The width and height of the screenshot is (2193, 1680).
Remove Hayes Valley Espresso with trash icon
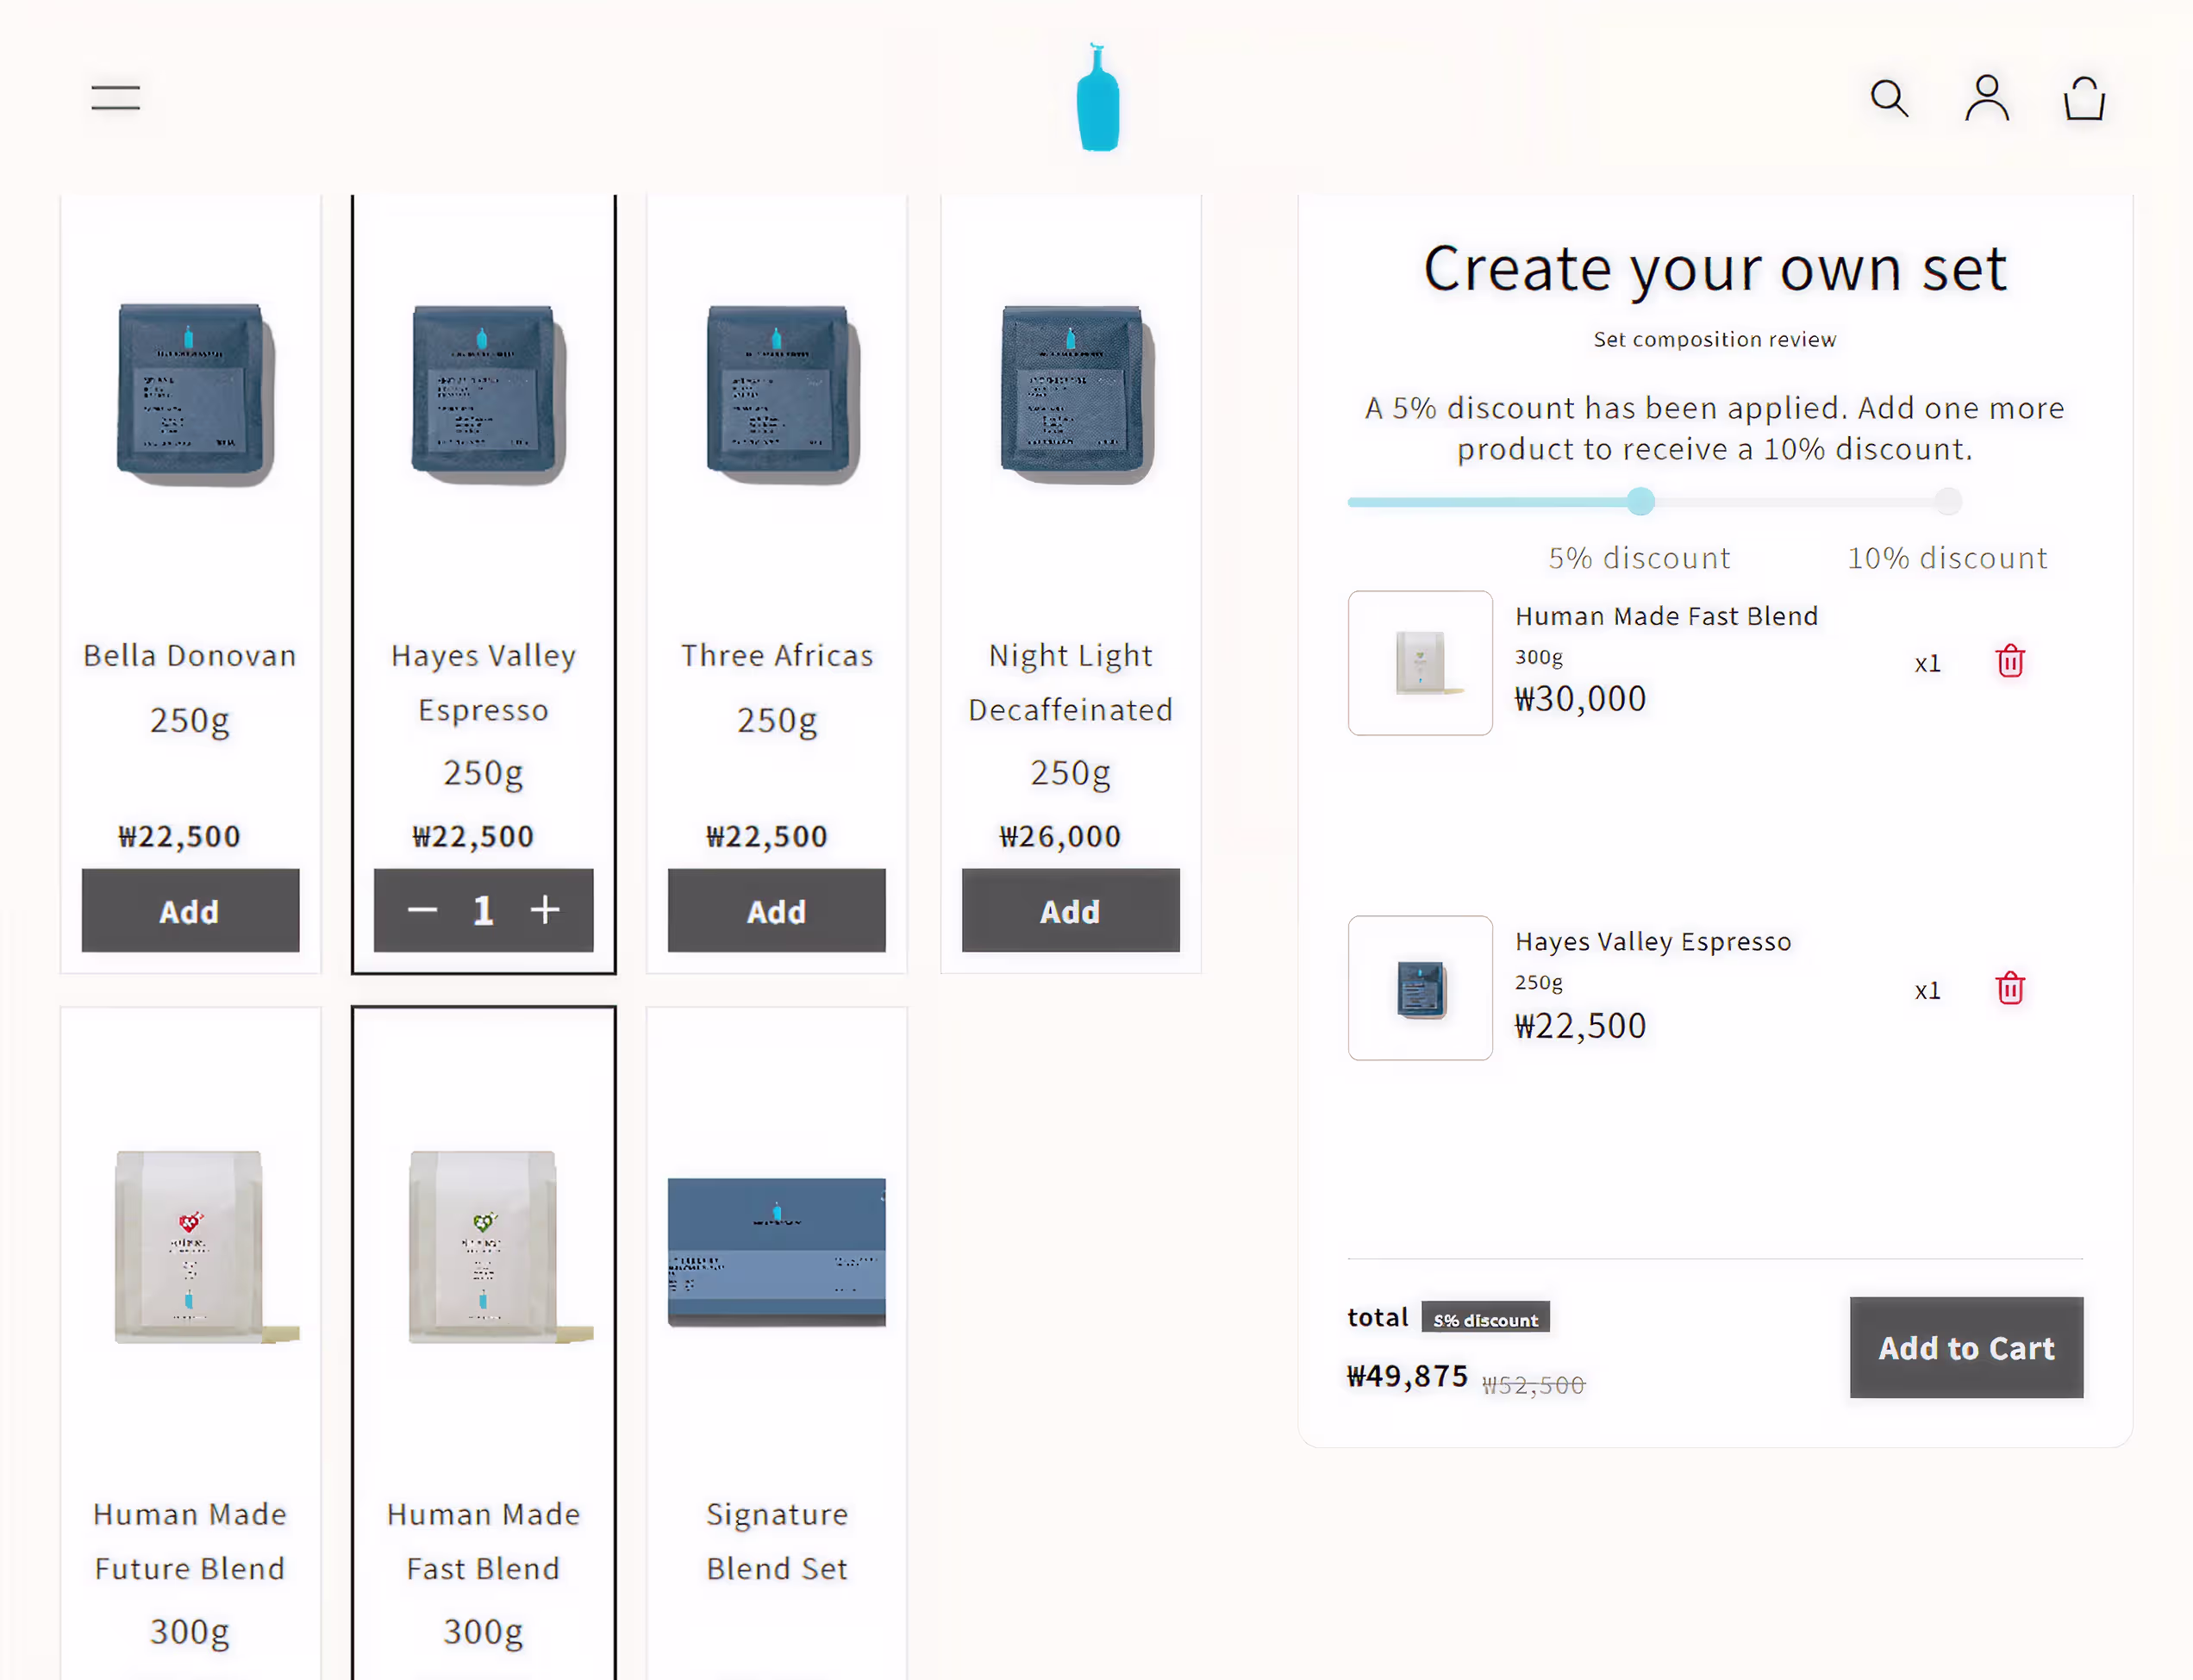coord(2010,988)
